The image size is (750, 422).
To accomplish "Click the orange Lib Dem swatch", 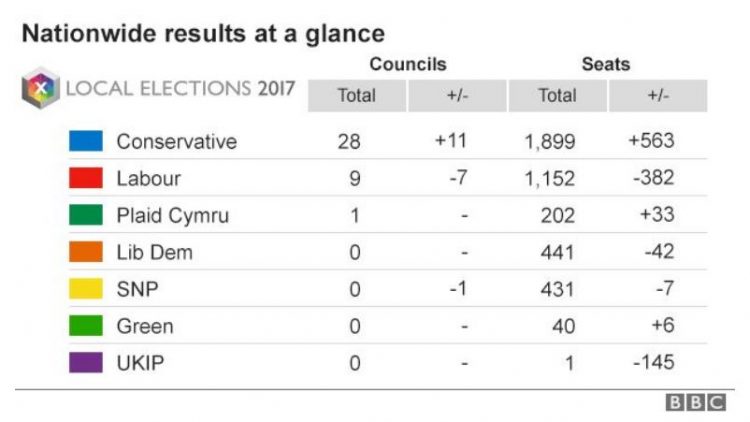I will coord(86,252).
